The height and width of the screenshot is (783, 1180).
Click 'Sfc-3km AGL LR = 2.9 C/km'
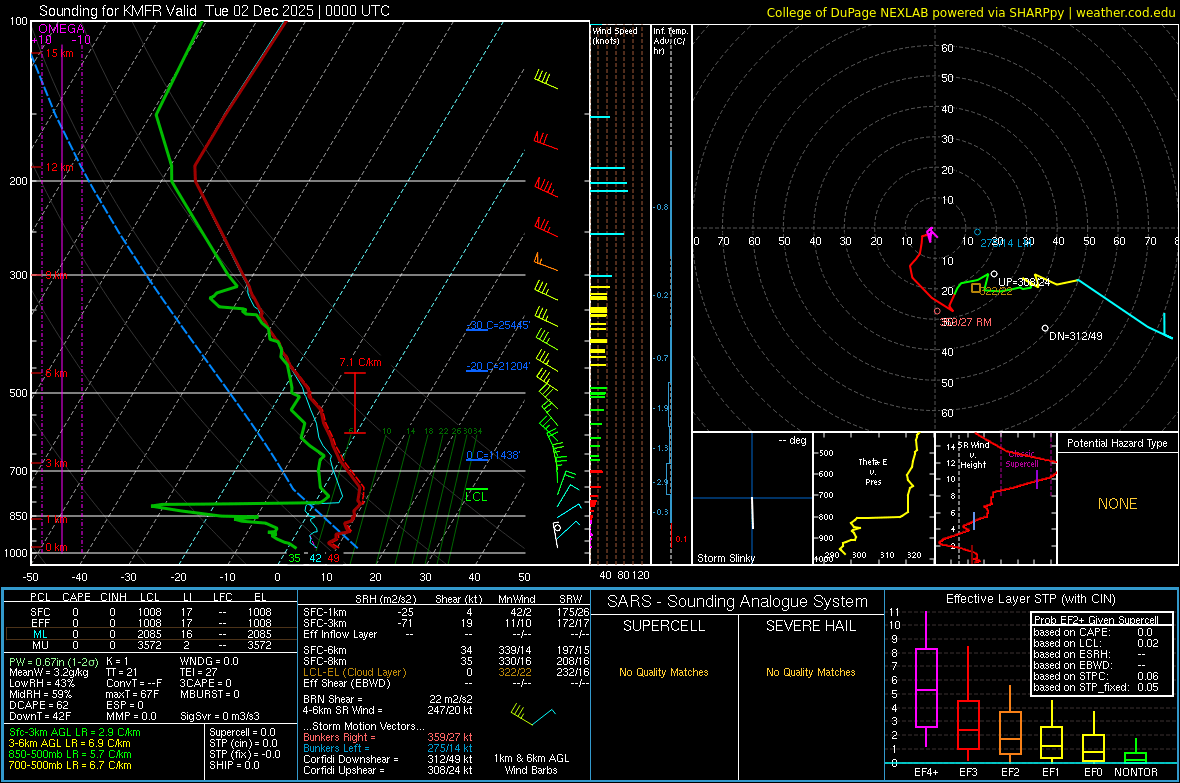75,733
